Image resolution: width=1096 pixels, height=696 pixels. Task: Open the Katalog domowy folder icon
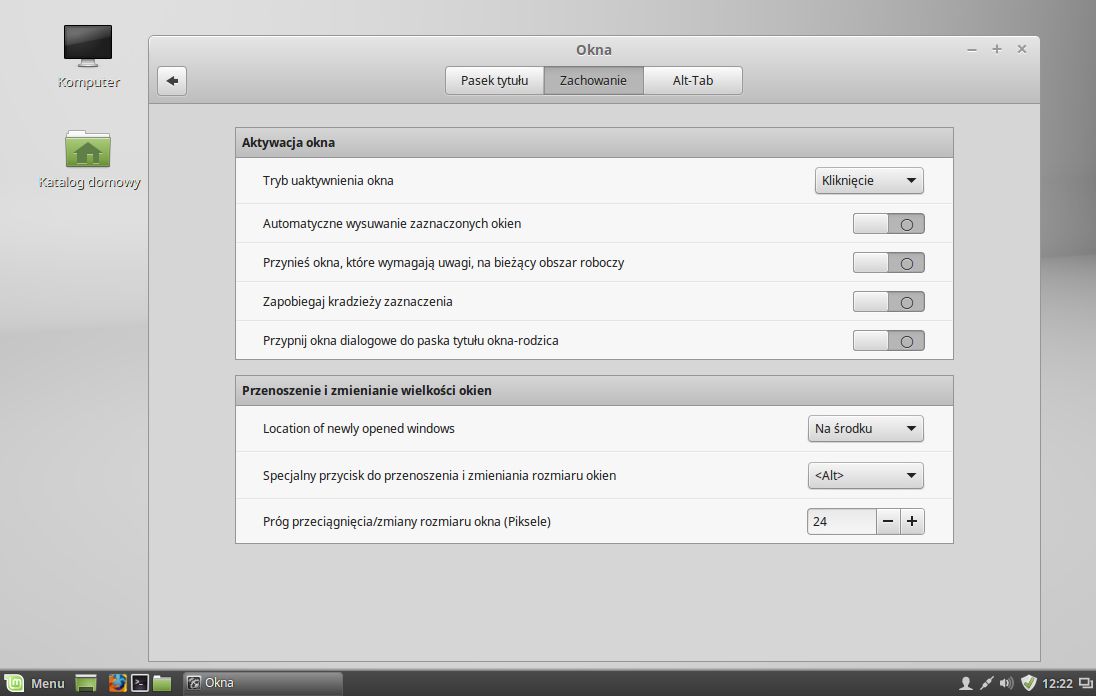89,160
